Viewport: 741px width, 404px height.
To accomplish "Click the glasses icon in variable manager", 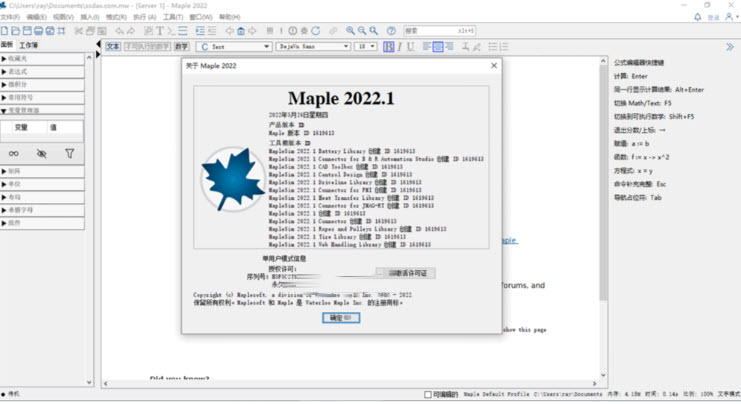I will 14,153.
